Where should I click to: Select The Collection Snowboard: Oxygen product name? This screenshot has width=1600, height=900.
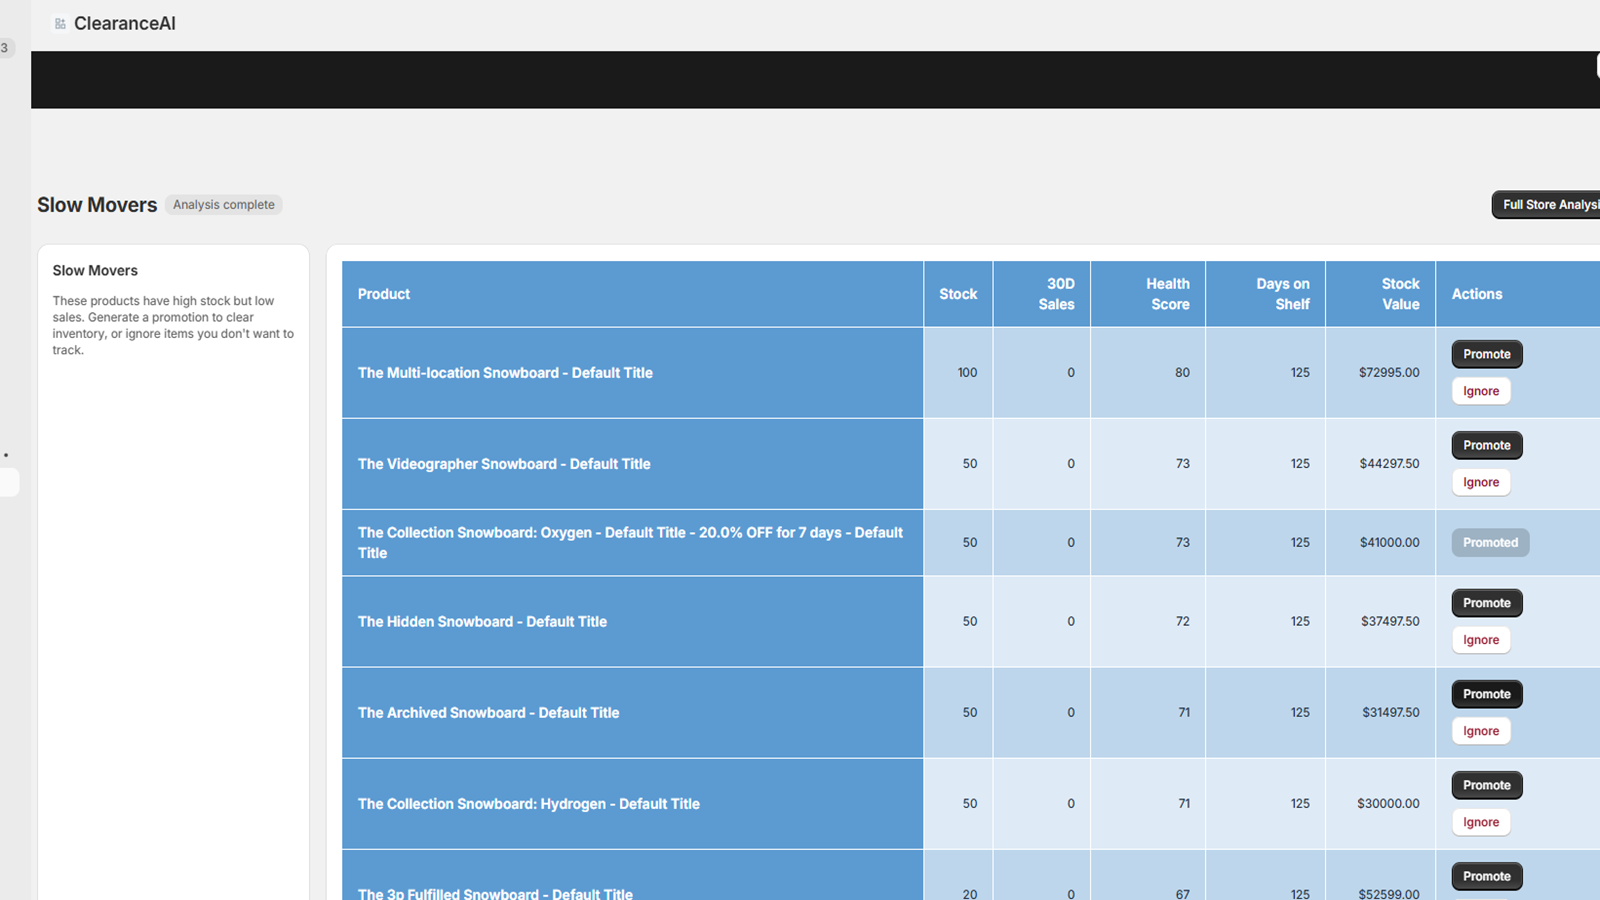pyautogui.click(x=631, y=543)
